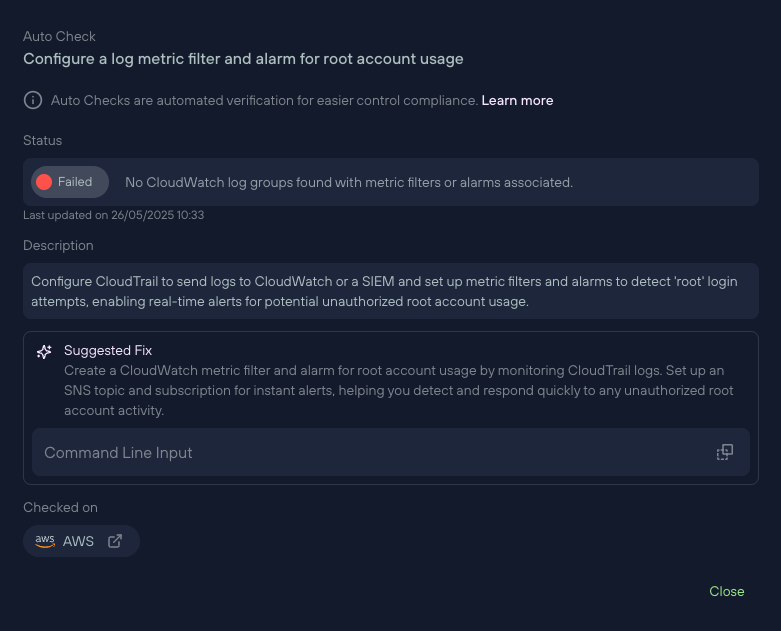
Task: Click the sparkle icon next to Suggested Fix
Action: click(x=44, y=352)
